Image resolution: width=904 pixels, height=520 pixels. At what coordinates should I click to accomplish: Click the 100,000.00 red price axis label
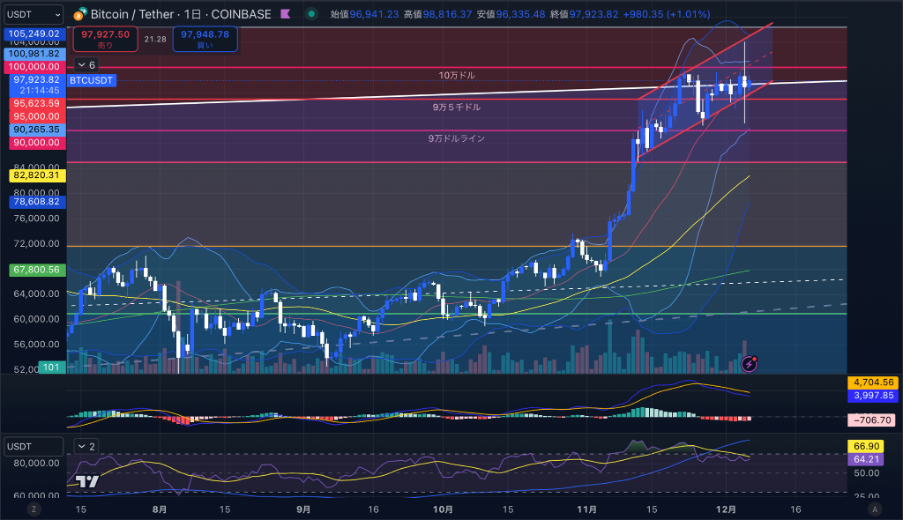pyautogui.click(x=36, y=66)
